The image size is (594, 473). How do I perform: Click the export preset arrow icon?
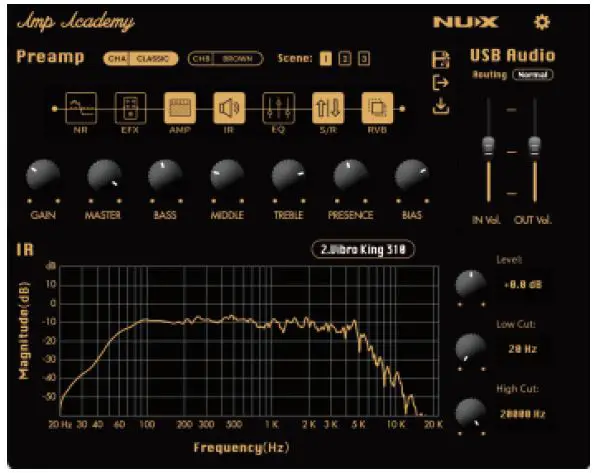pos(441,83)
